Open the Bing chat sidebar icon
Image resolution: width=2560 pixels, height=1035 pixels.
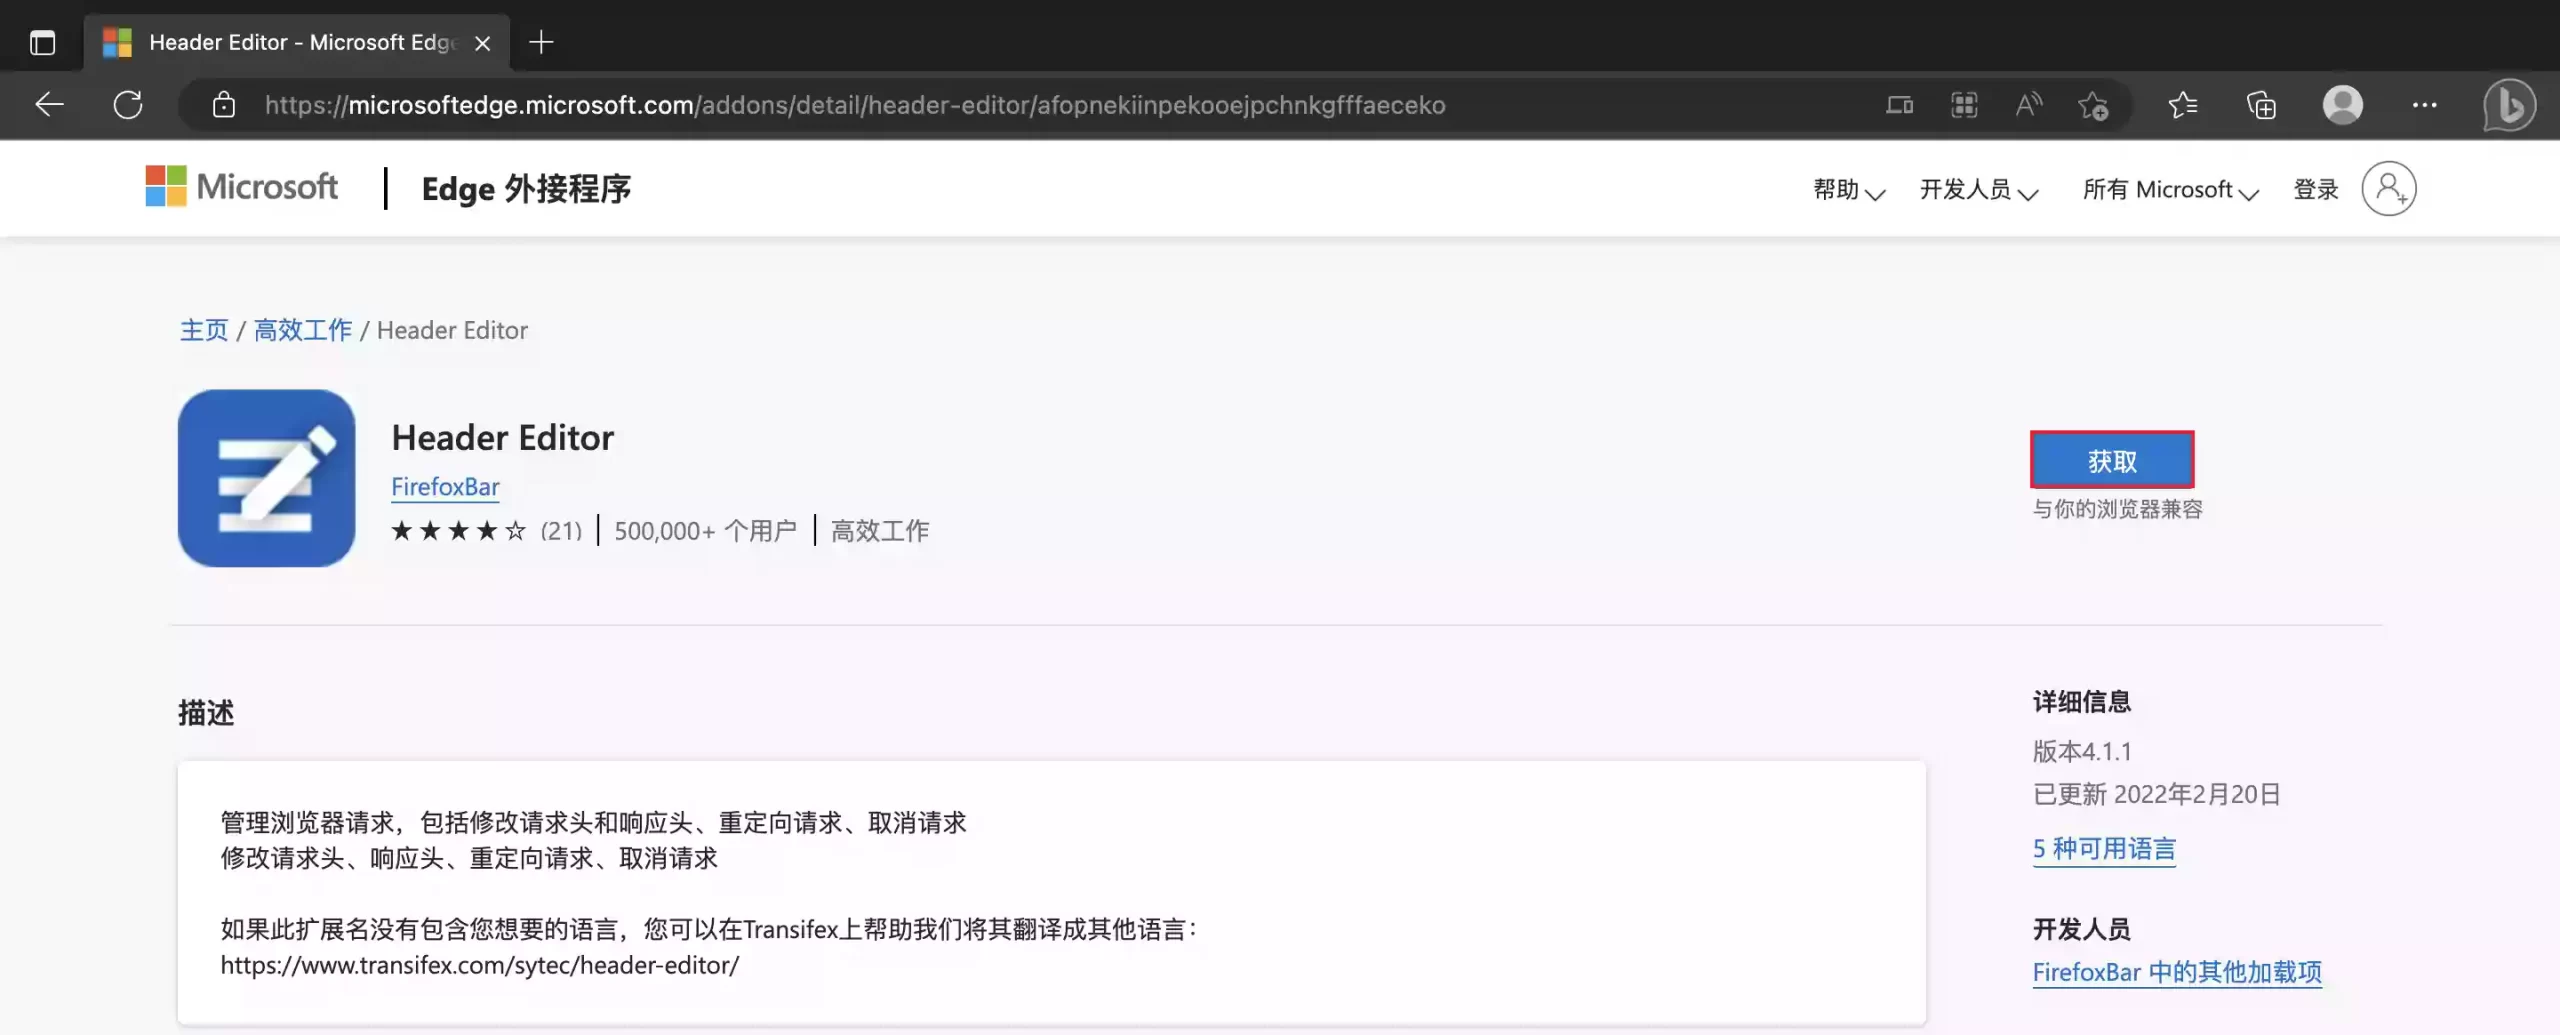click(x=2509, y=105)
